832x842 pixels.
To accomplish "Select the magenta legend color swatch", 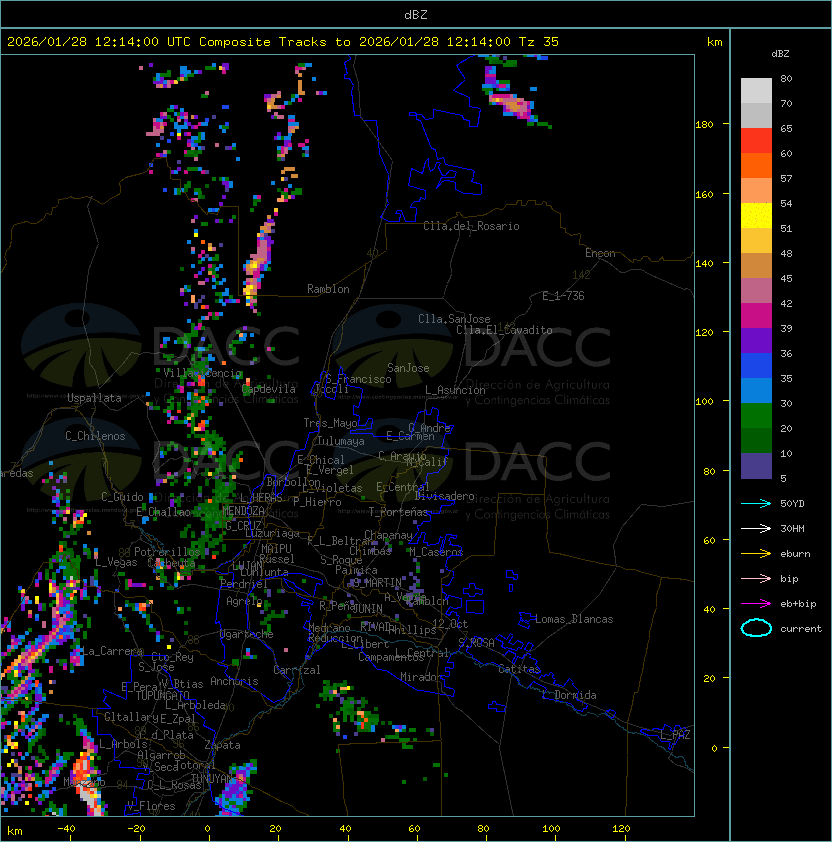I will pyautogui.click(x=756, y=316).
